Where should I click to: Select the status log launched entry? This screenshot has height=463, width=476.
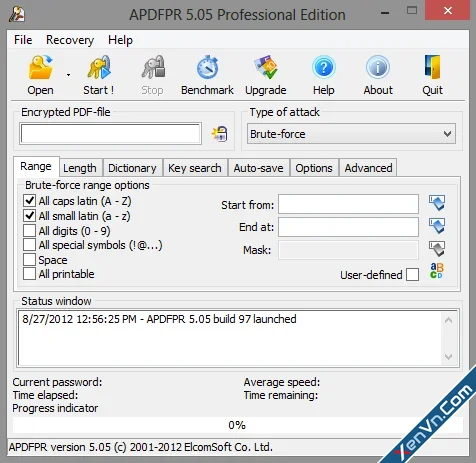coord(159,319)
